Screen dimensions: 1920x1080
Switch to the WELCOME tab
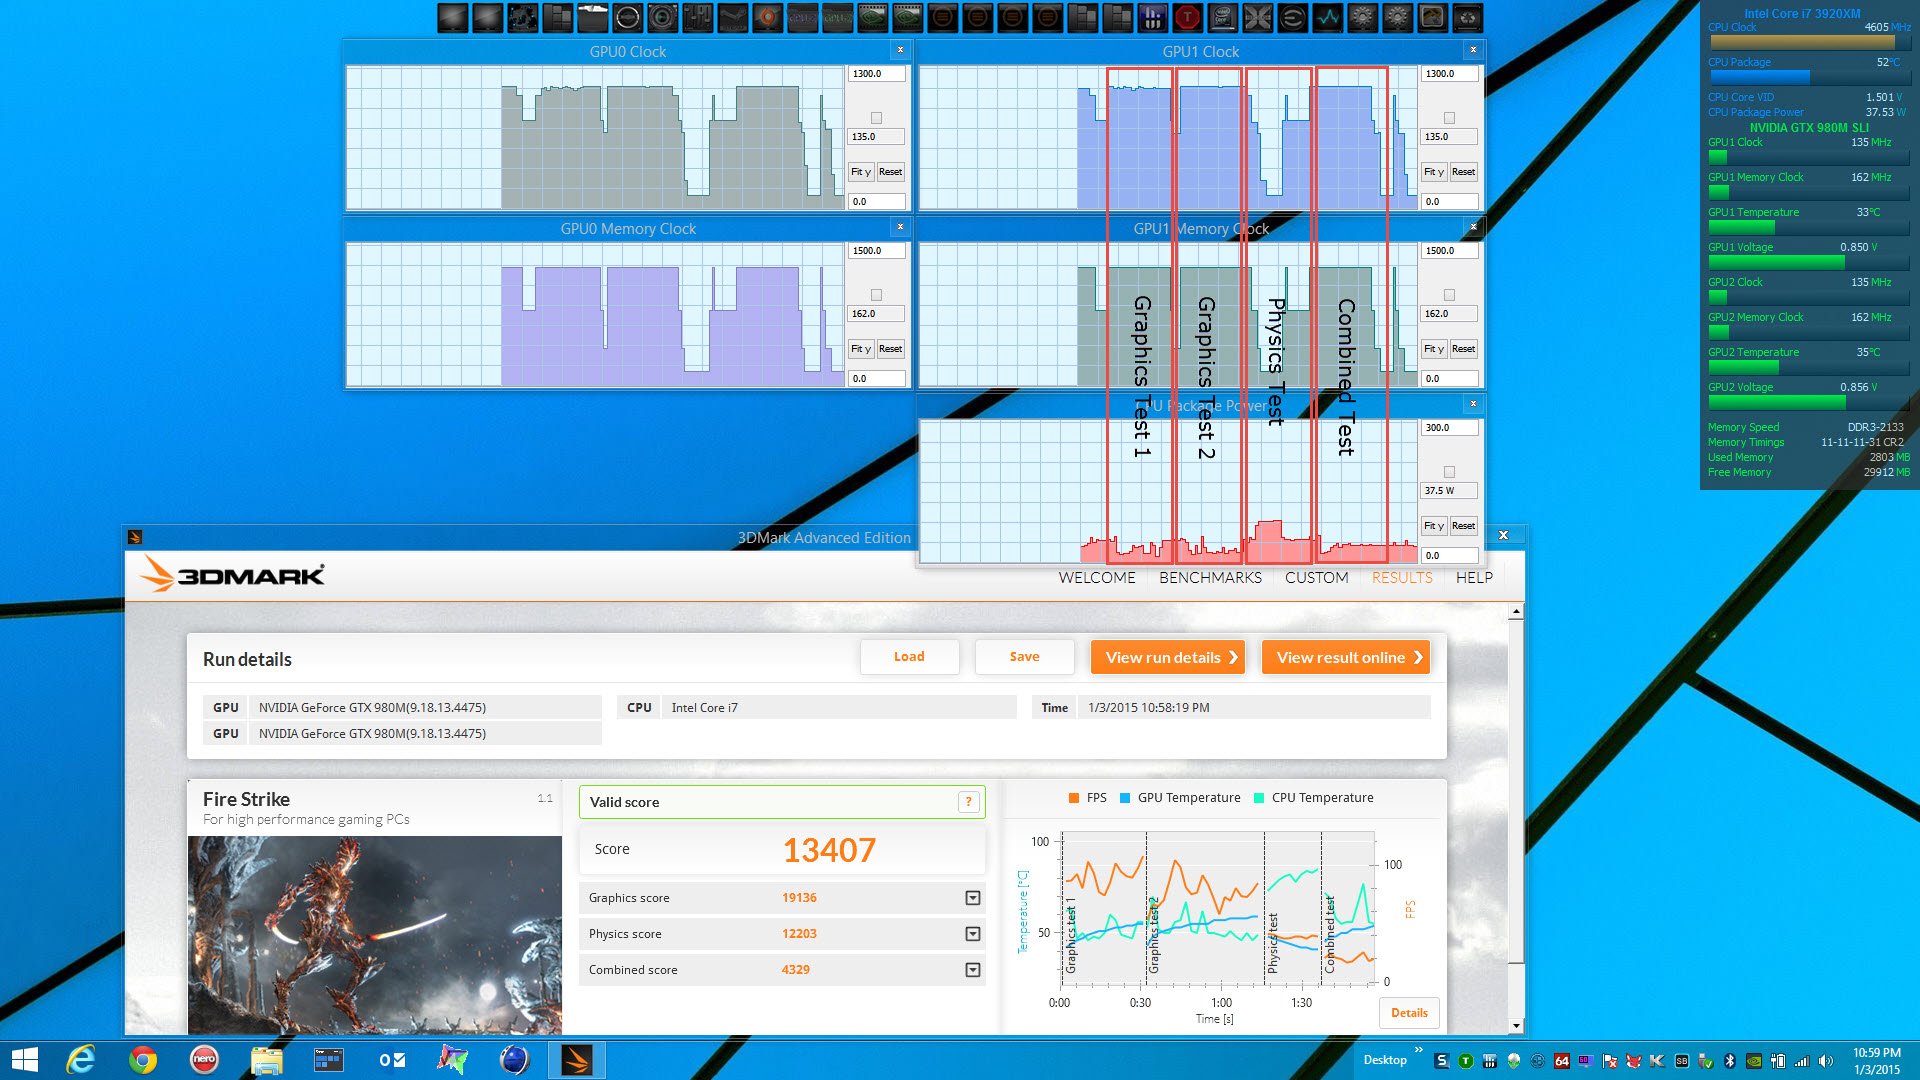1097,578
